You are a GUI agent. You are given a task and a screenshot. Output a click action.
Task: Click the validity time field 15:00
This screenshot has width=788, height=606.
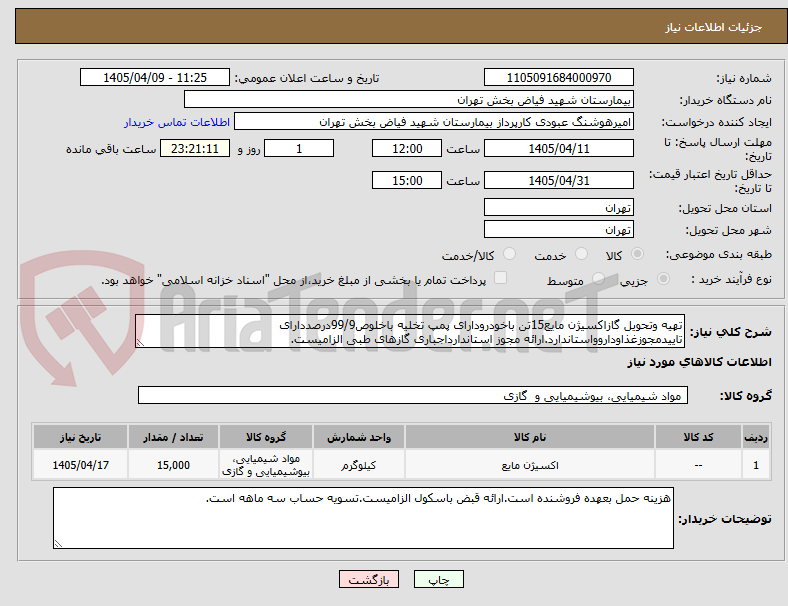[x=407, y=180]
